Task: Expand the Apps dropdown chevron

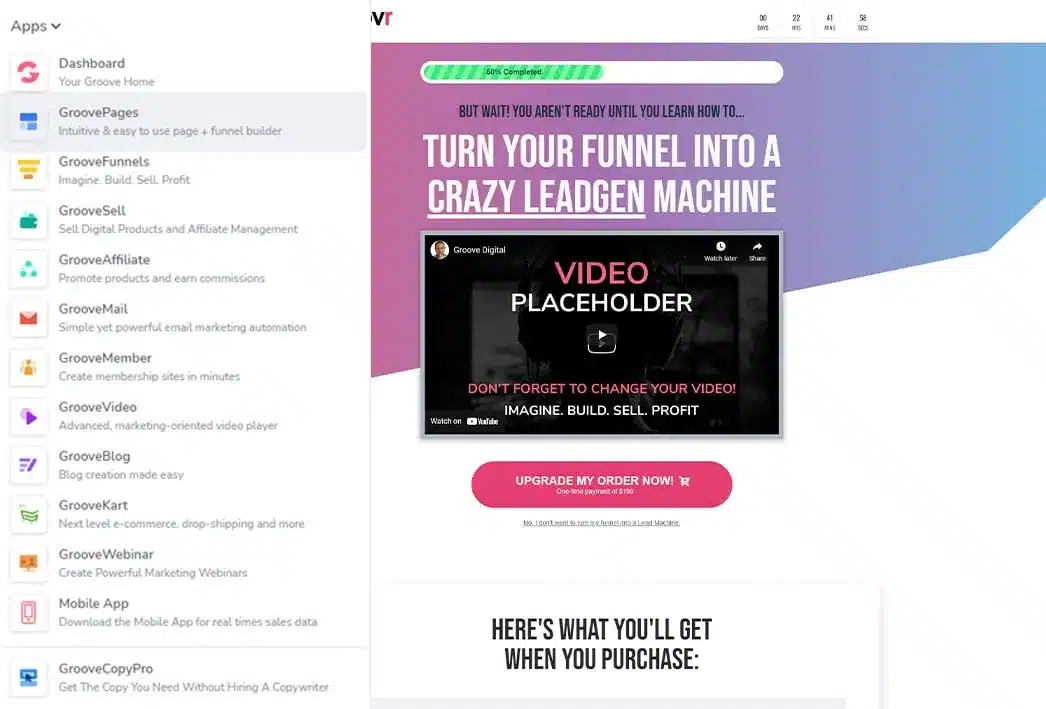Action: coord(56,27)
